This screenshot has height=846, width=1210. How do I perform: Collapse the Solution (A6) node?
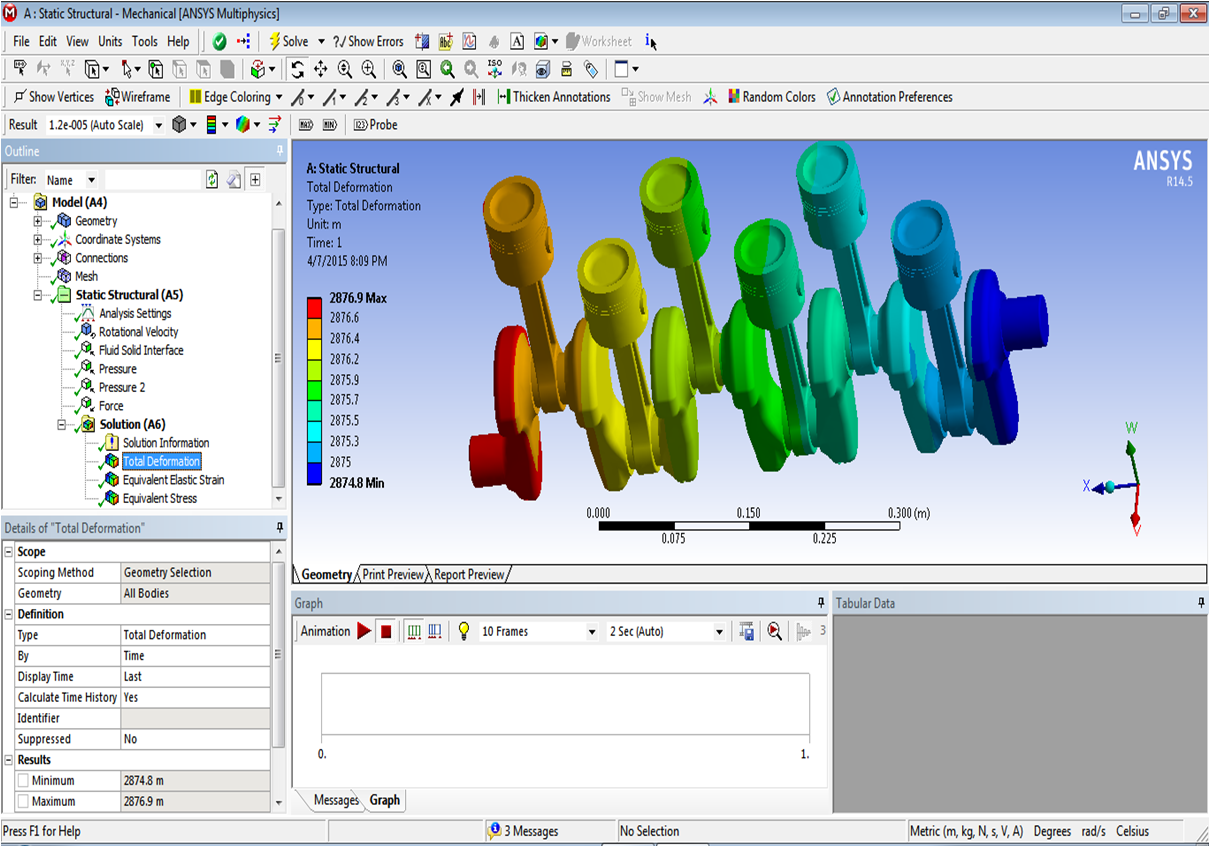point(62,425)
